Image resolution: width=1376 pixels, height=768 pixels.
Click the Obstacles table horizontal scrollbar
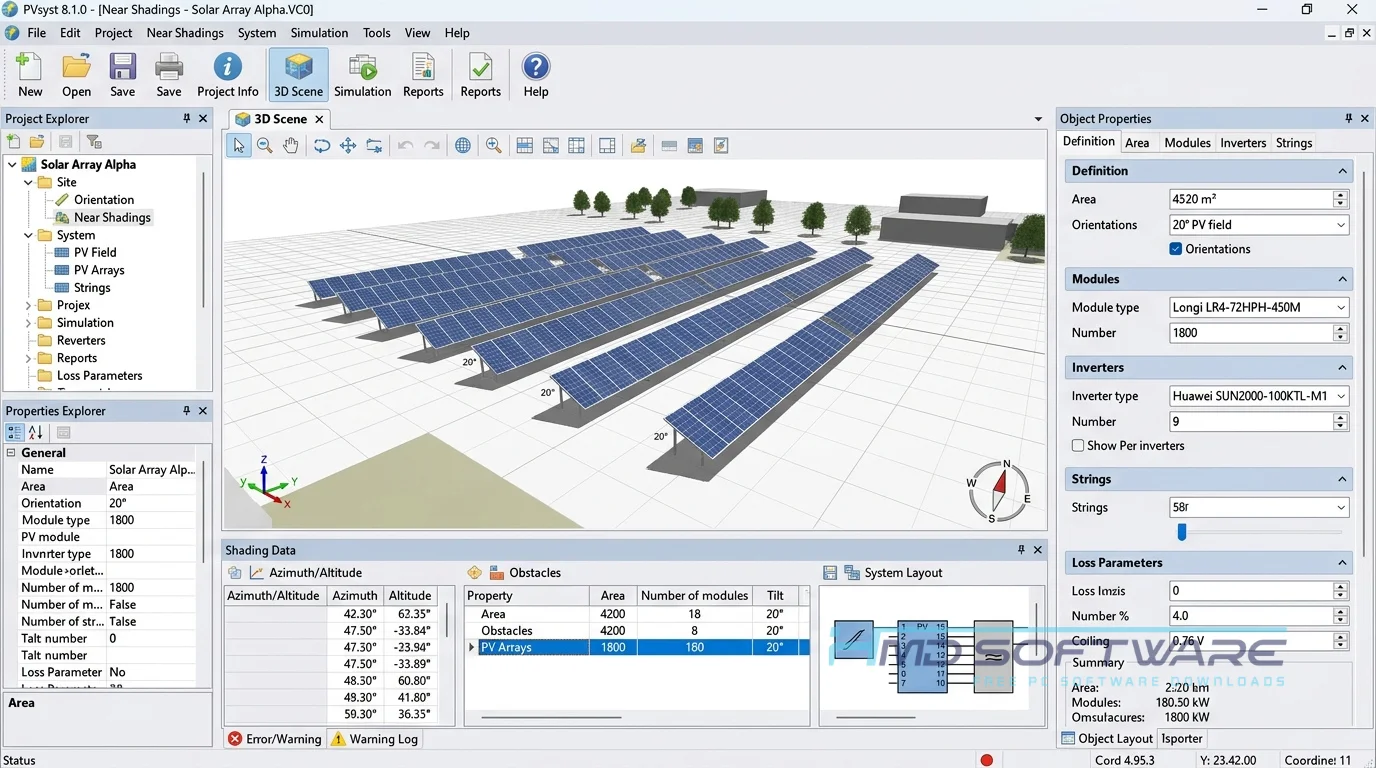[551, 717]
